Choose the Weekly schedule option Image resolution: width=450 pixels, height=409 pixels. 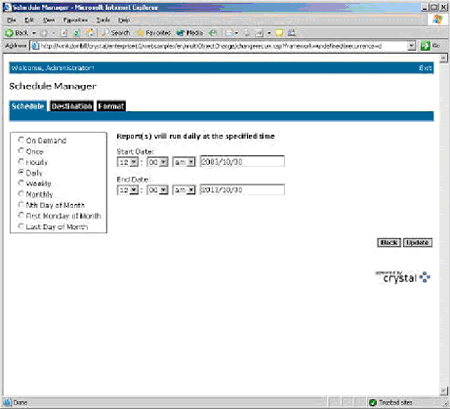coord(21,183)
